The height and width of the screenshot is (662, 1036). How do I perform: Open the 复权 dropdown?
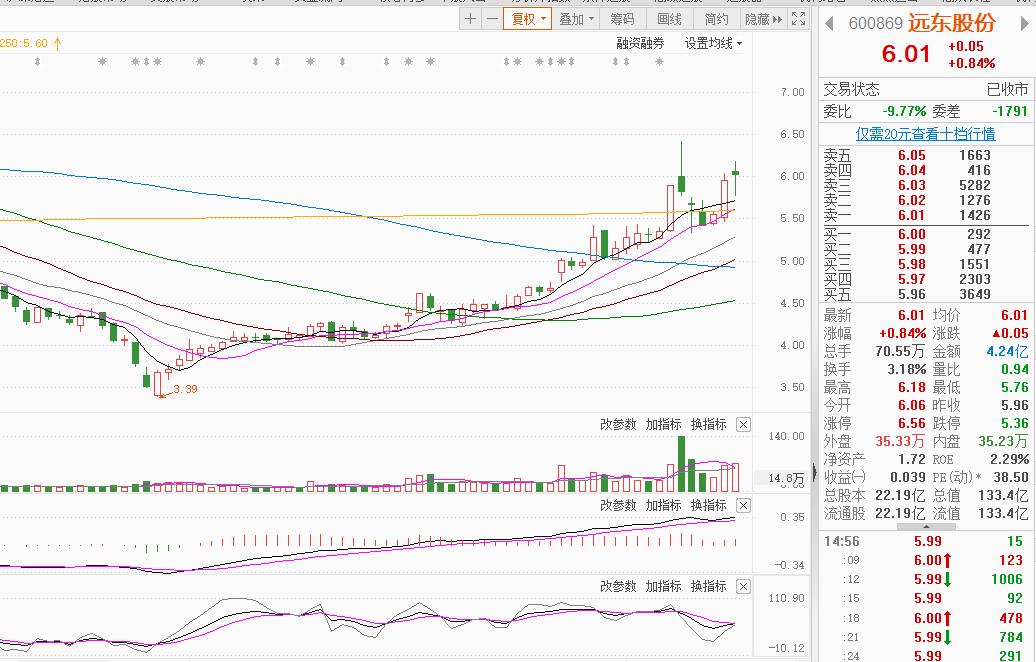coord(528,19)
